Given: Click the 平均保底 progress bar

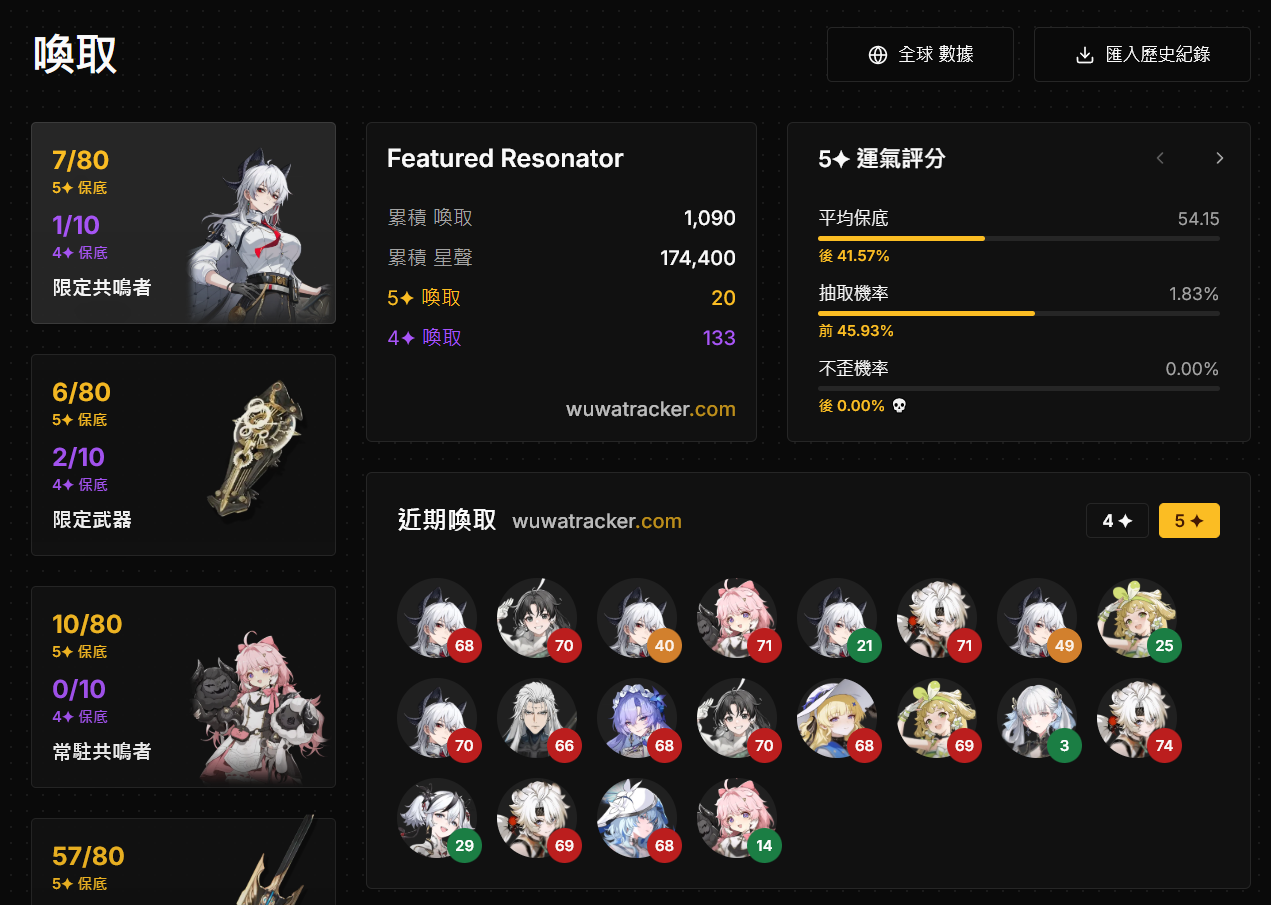Looking at the screenshot, I should point(1018,239).
